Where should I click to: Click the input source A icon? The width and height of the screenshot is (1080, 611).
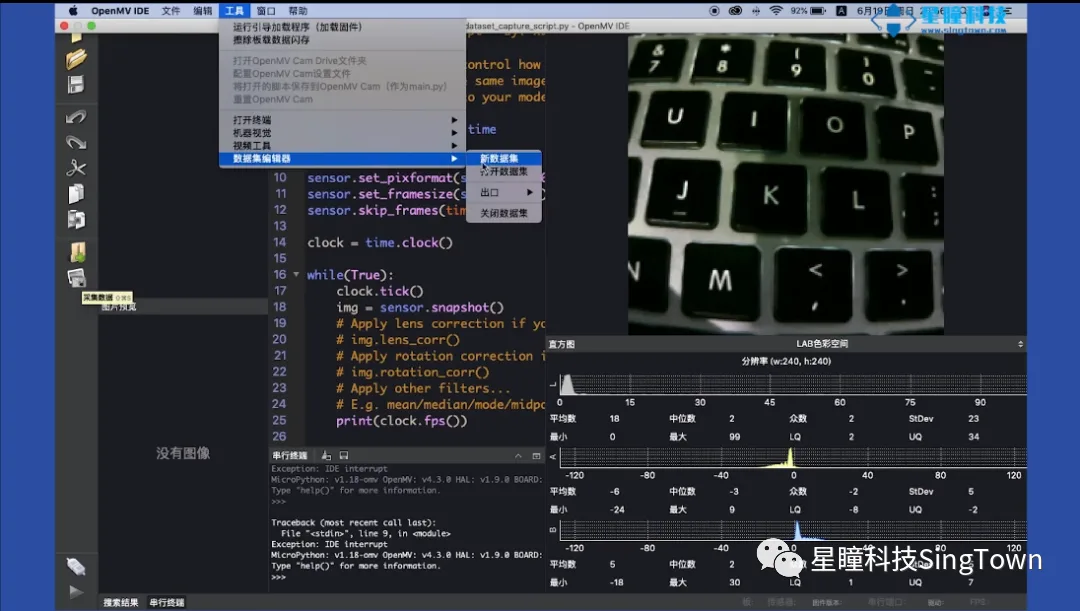[841, 10]
